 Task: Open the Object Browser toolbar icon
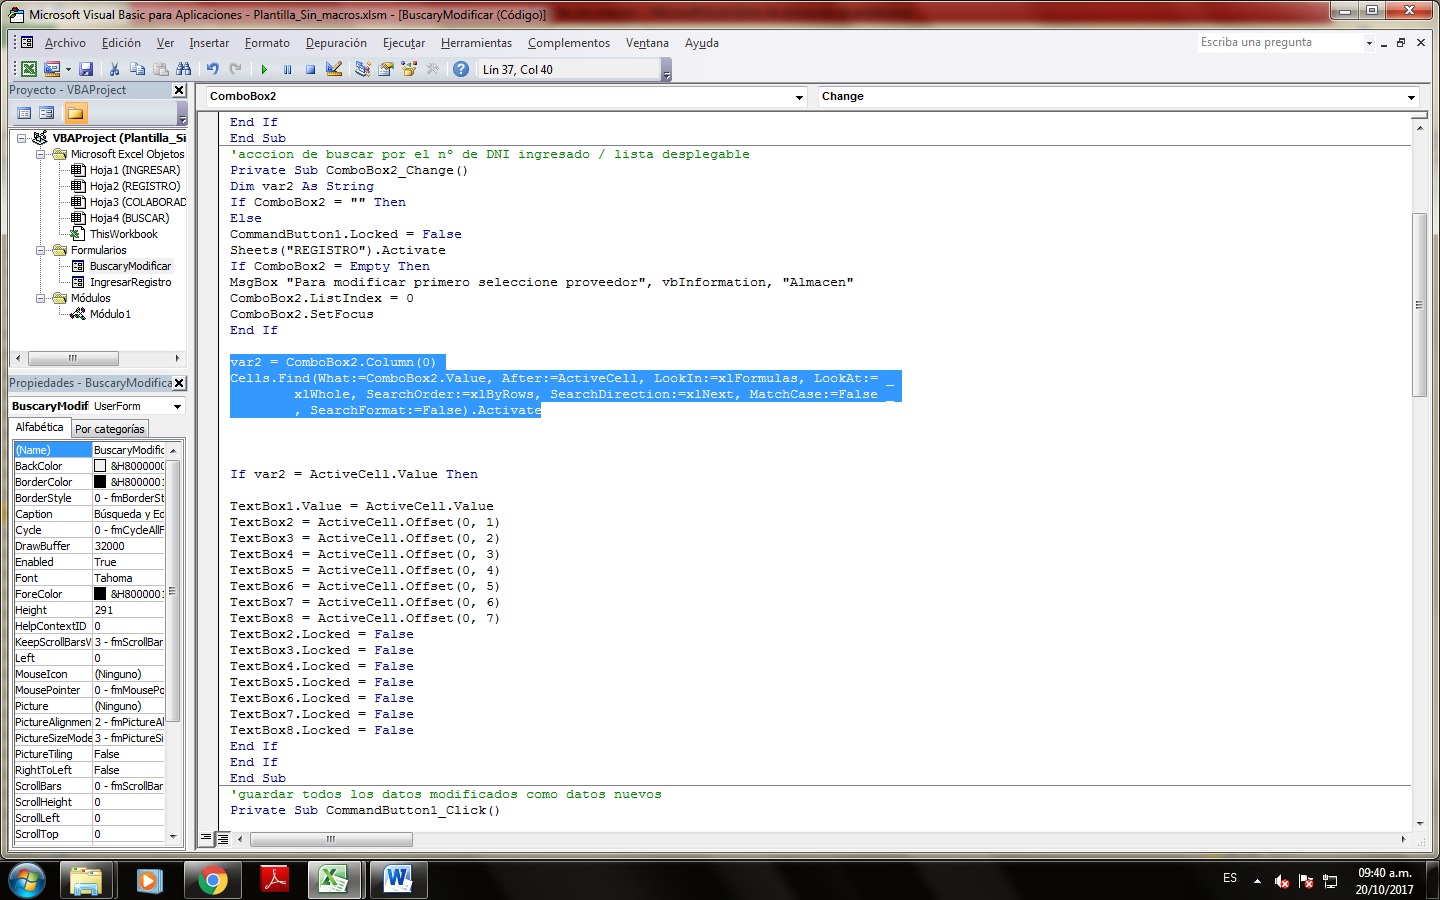408,69
